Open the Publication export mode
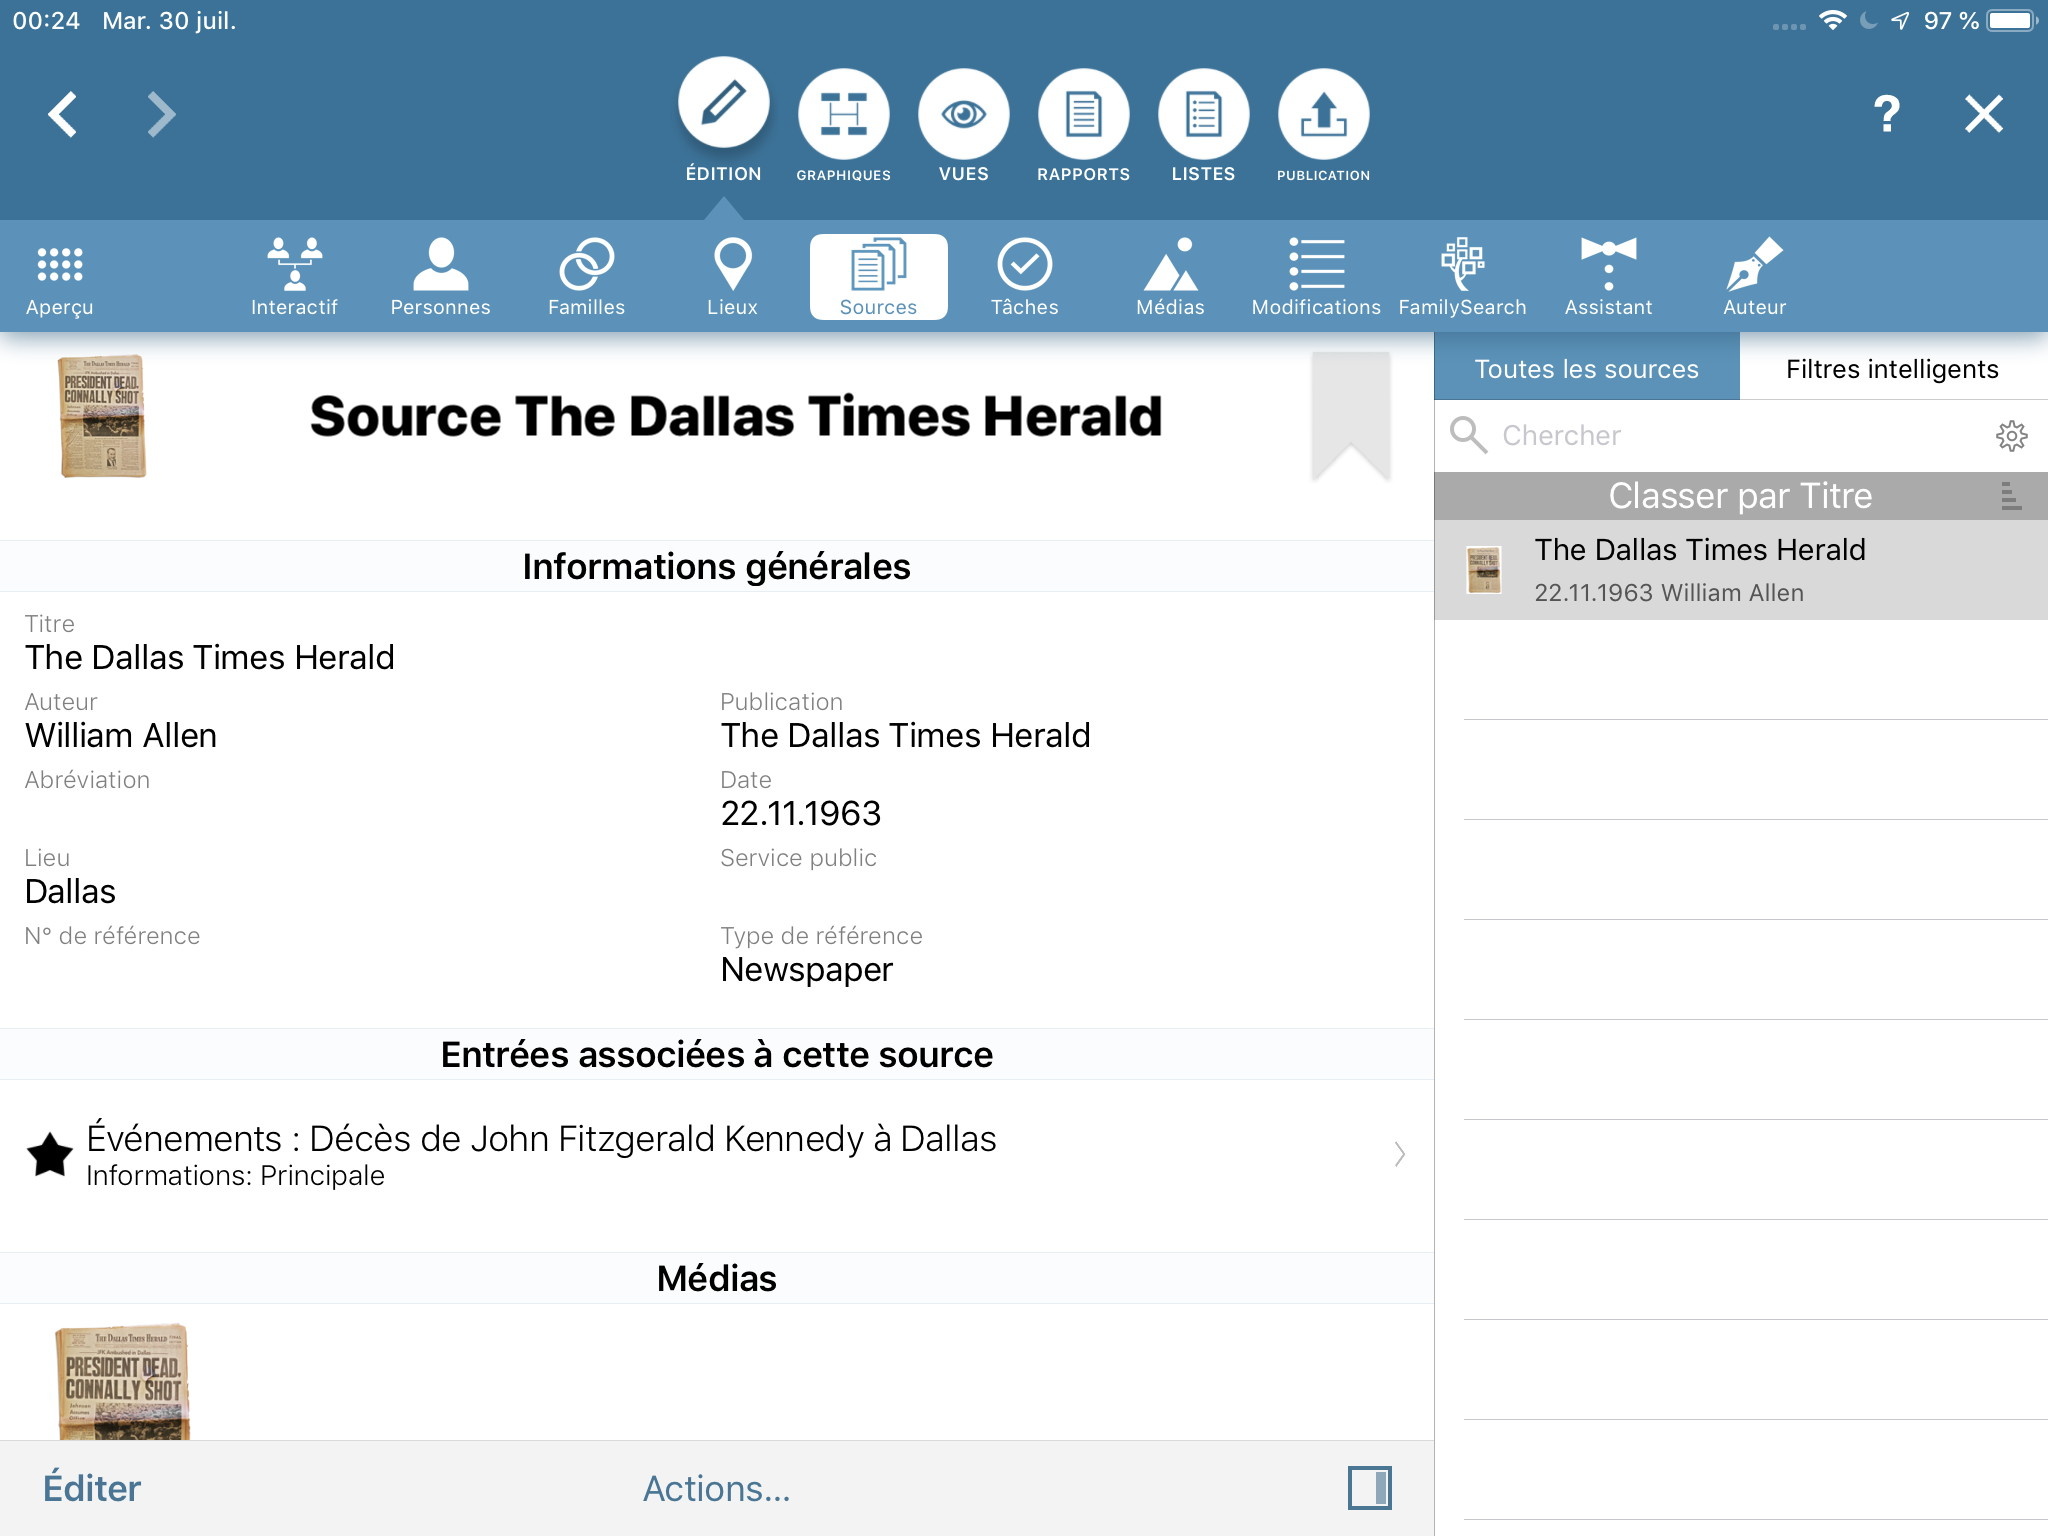 coord(1323,124)
